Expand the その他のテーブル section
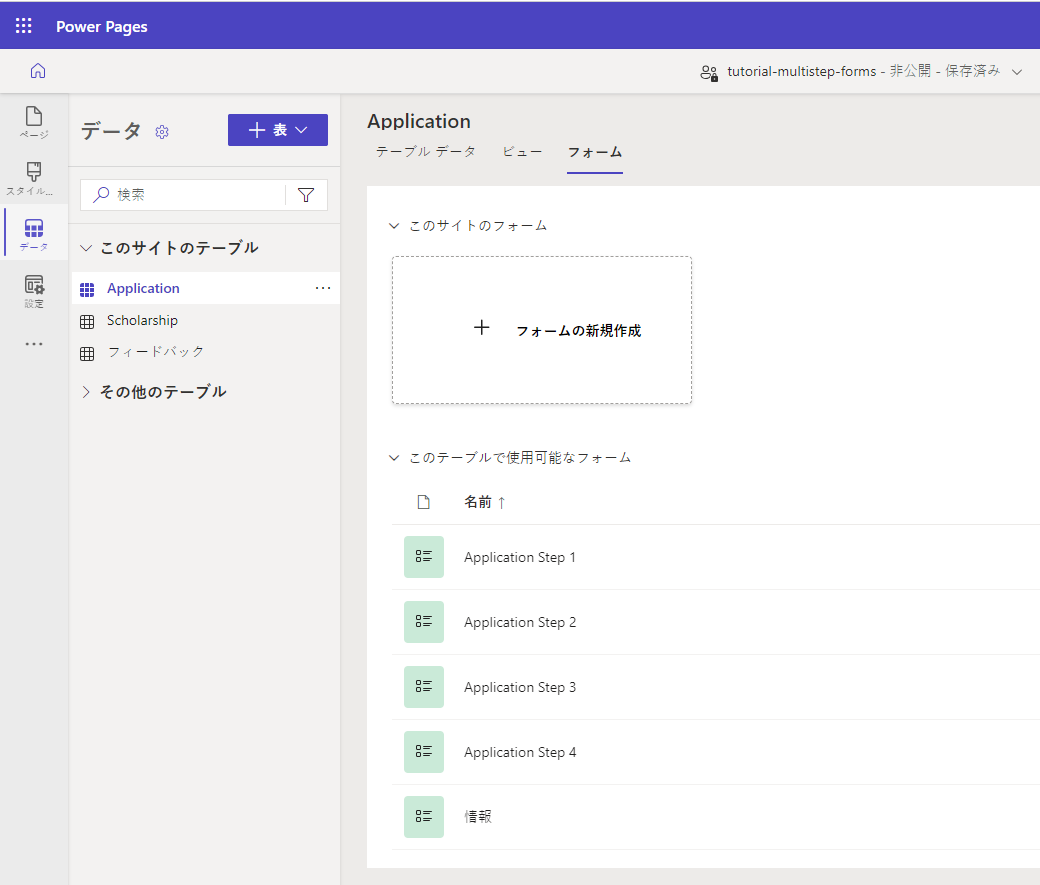 coord(86,391)
